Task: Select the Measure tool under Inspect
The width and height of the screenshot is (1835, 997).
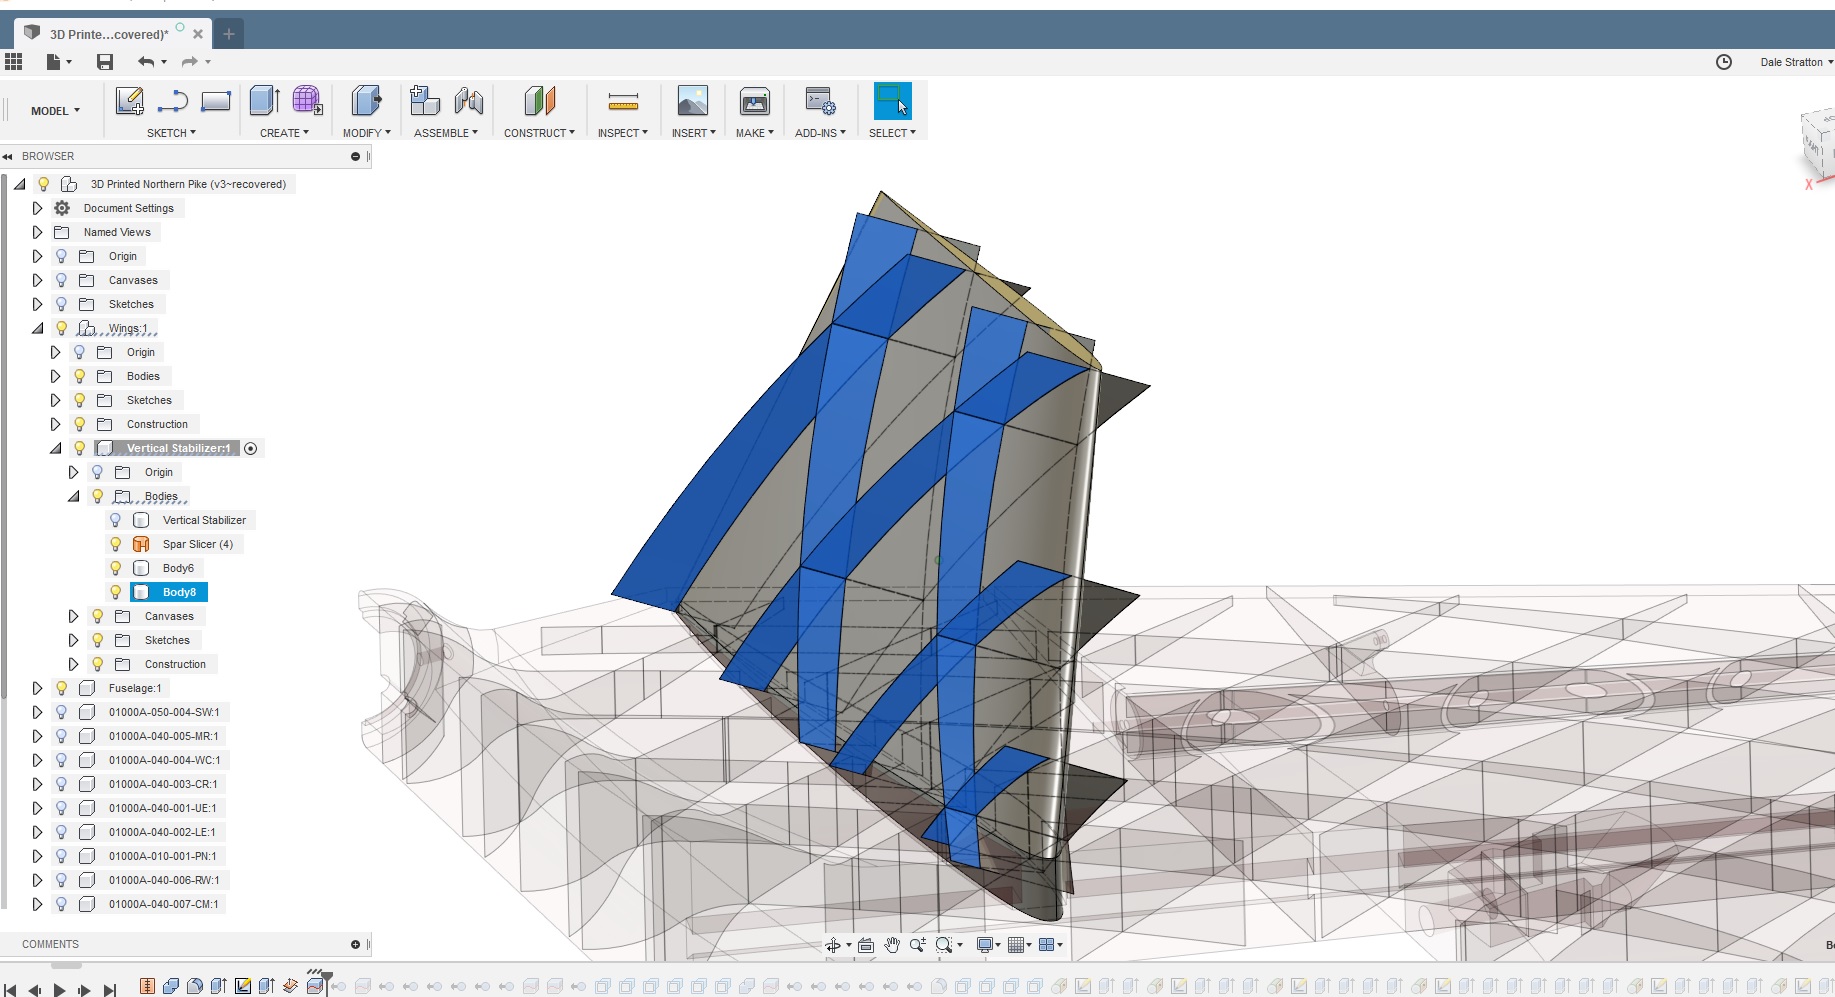Action: (622, 101)
